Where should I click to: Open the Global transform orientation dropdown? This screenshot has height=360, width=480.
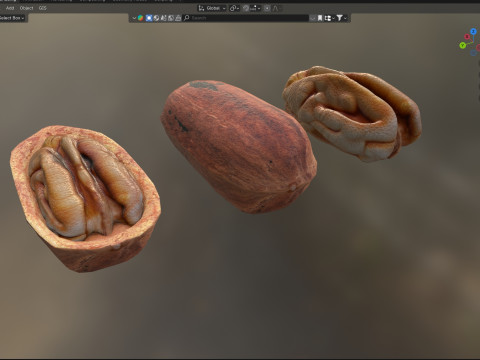coord(212,8)
